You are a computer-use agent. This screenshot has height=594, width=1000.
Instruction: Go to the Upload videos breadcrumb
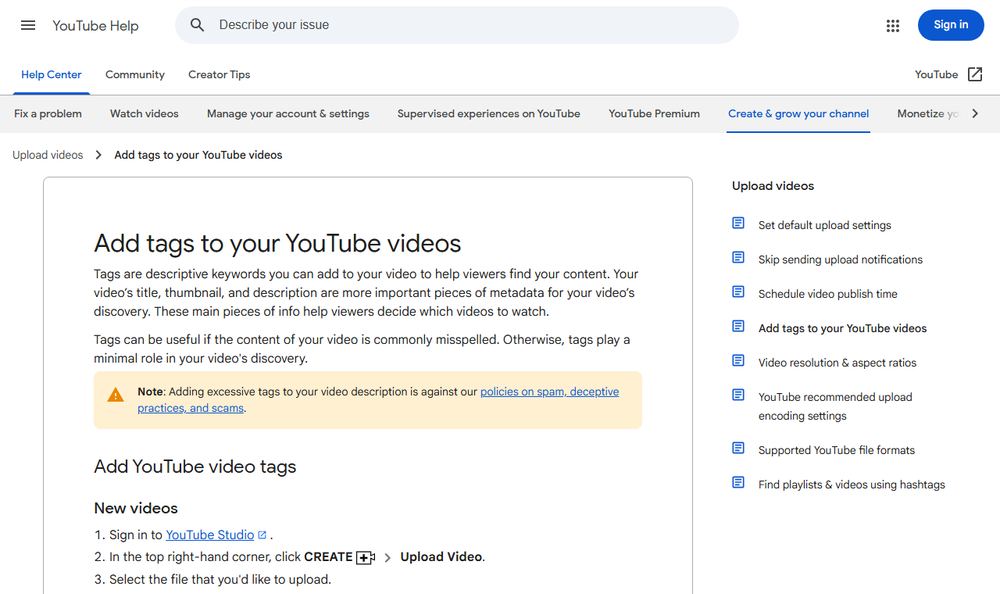tap(48, 155)
